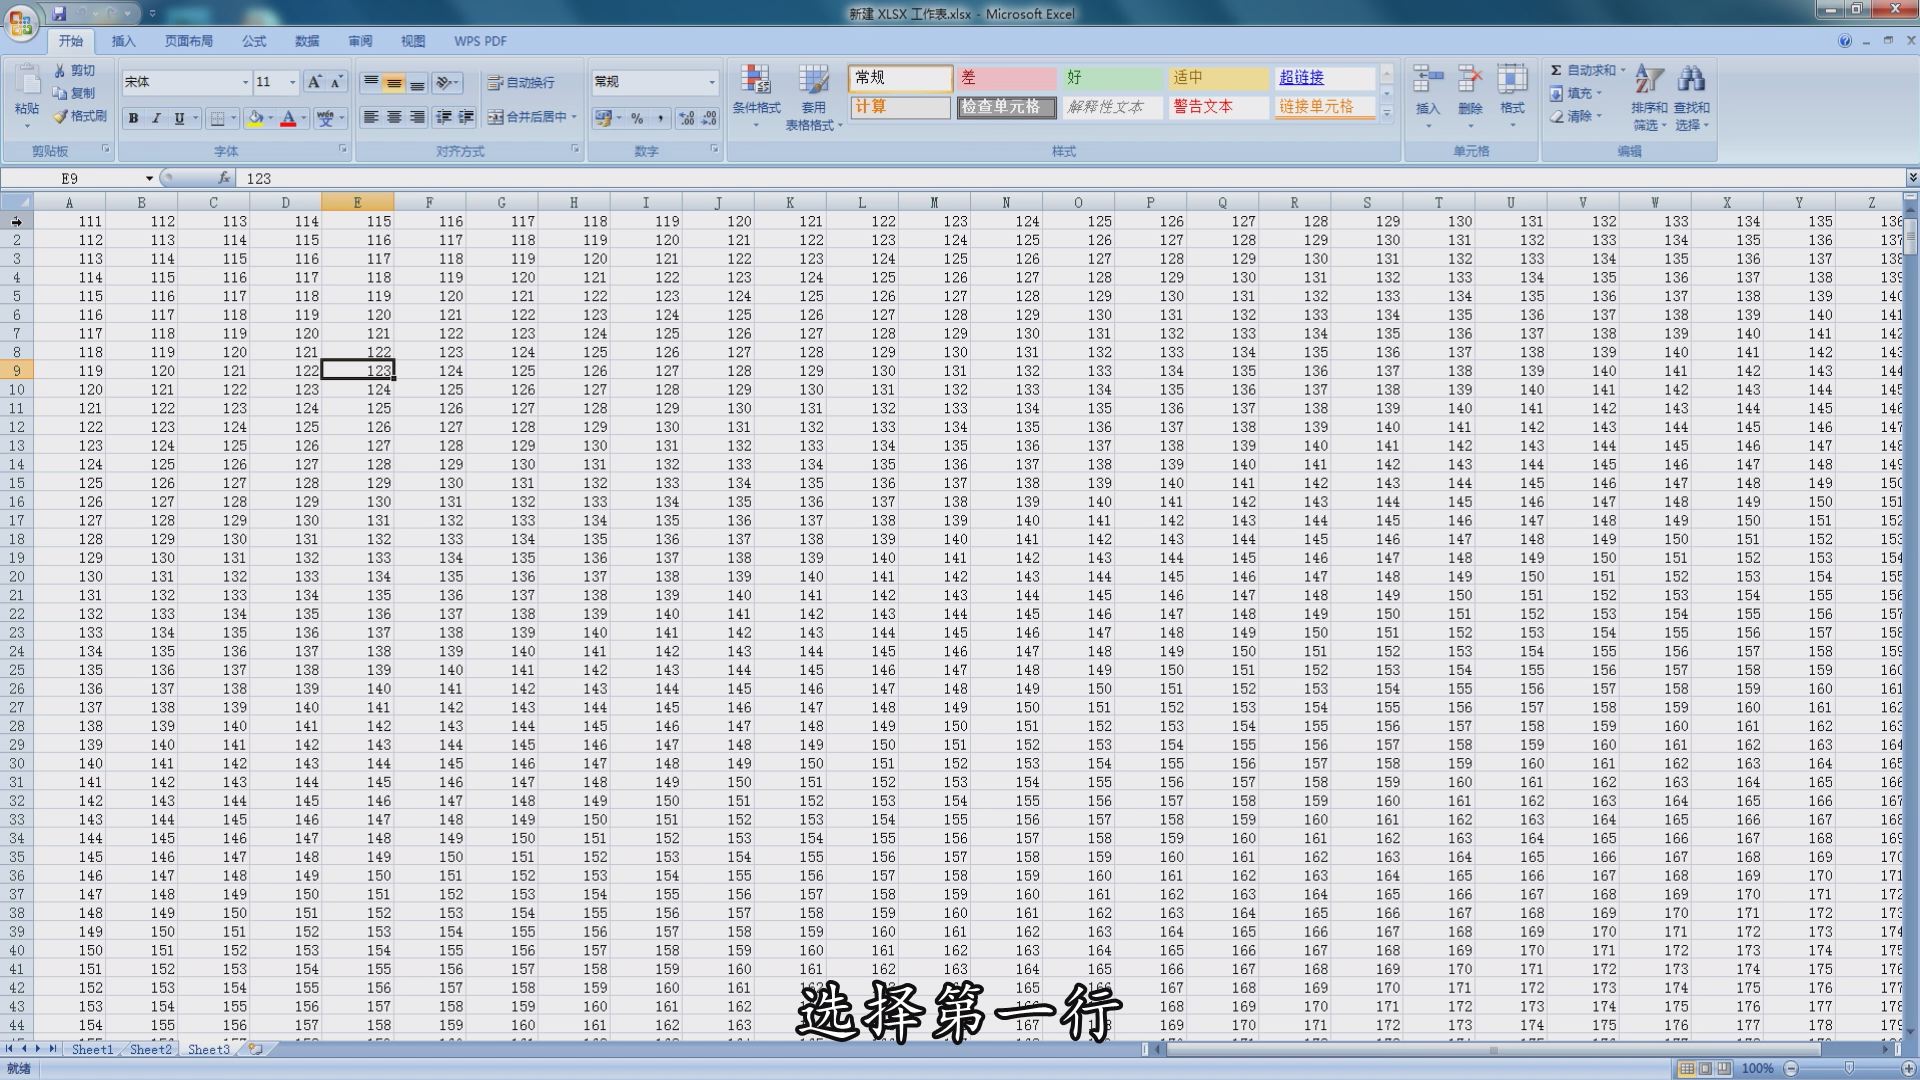
Task: Click the AutoSum (自动求和) sigma icon
Action: (x=1556, y=70)
